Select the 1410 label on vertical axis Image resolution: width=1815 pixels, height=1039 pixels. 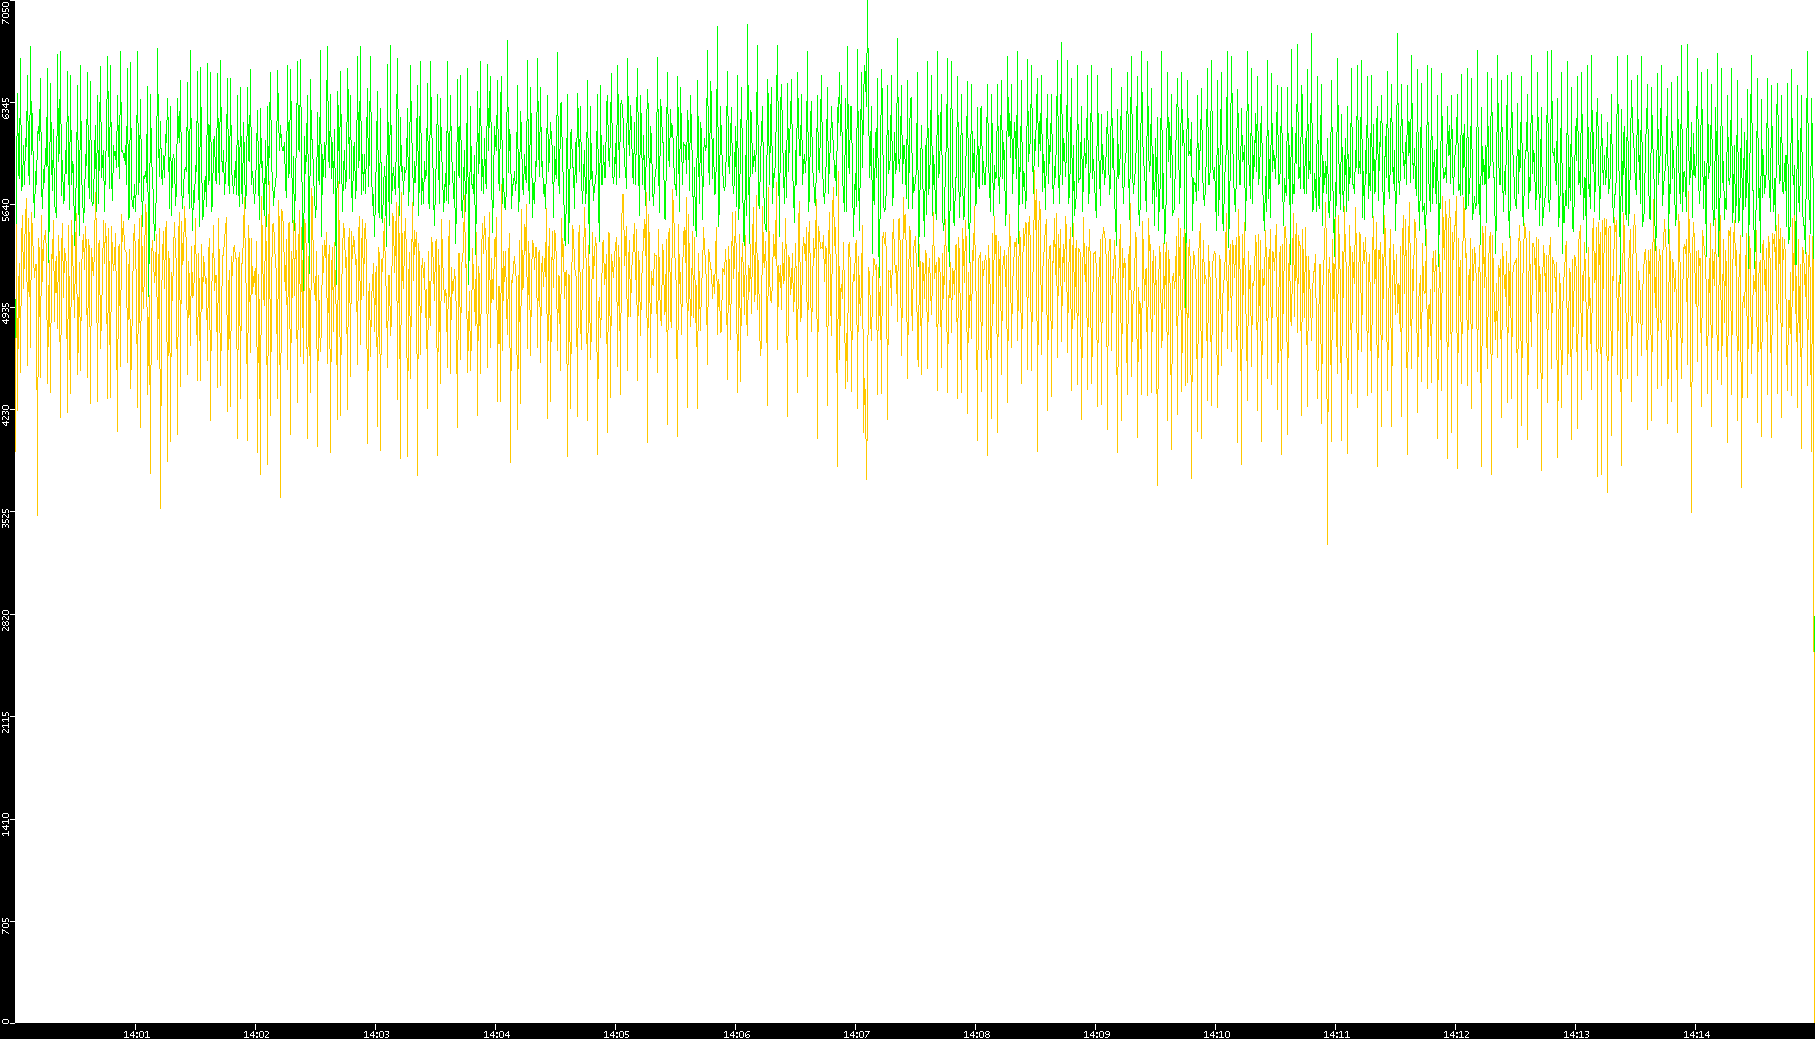7,825
